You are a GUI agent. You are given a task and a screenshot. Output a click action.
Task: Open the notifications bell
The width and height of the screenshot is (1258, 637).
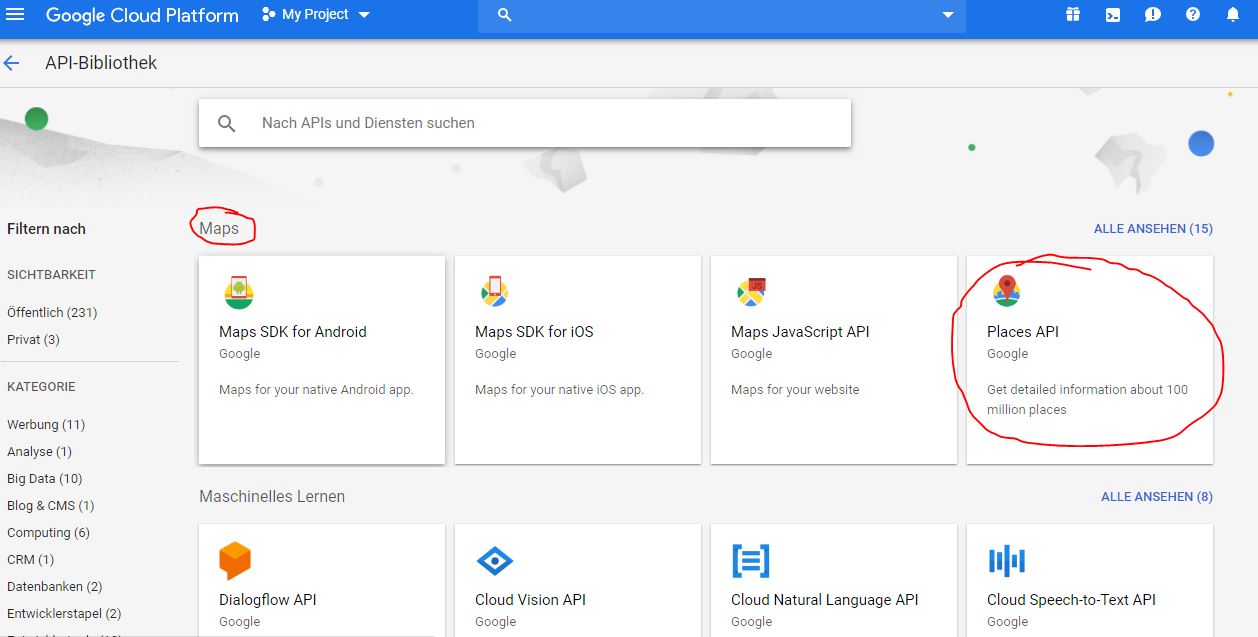(x=1233, y=15)
